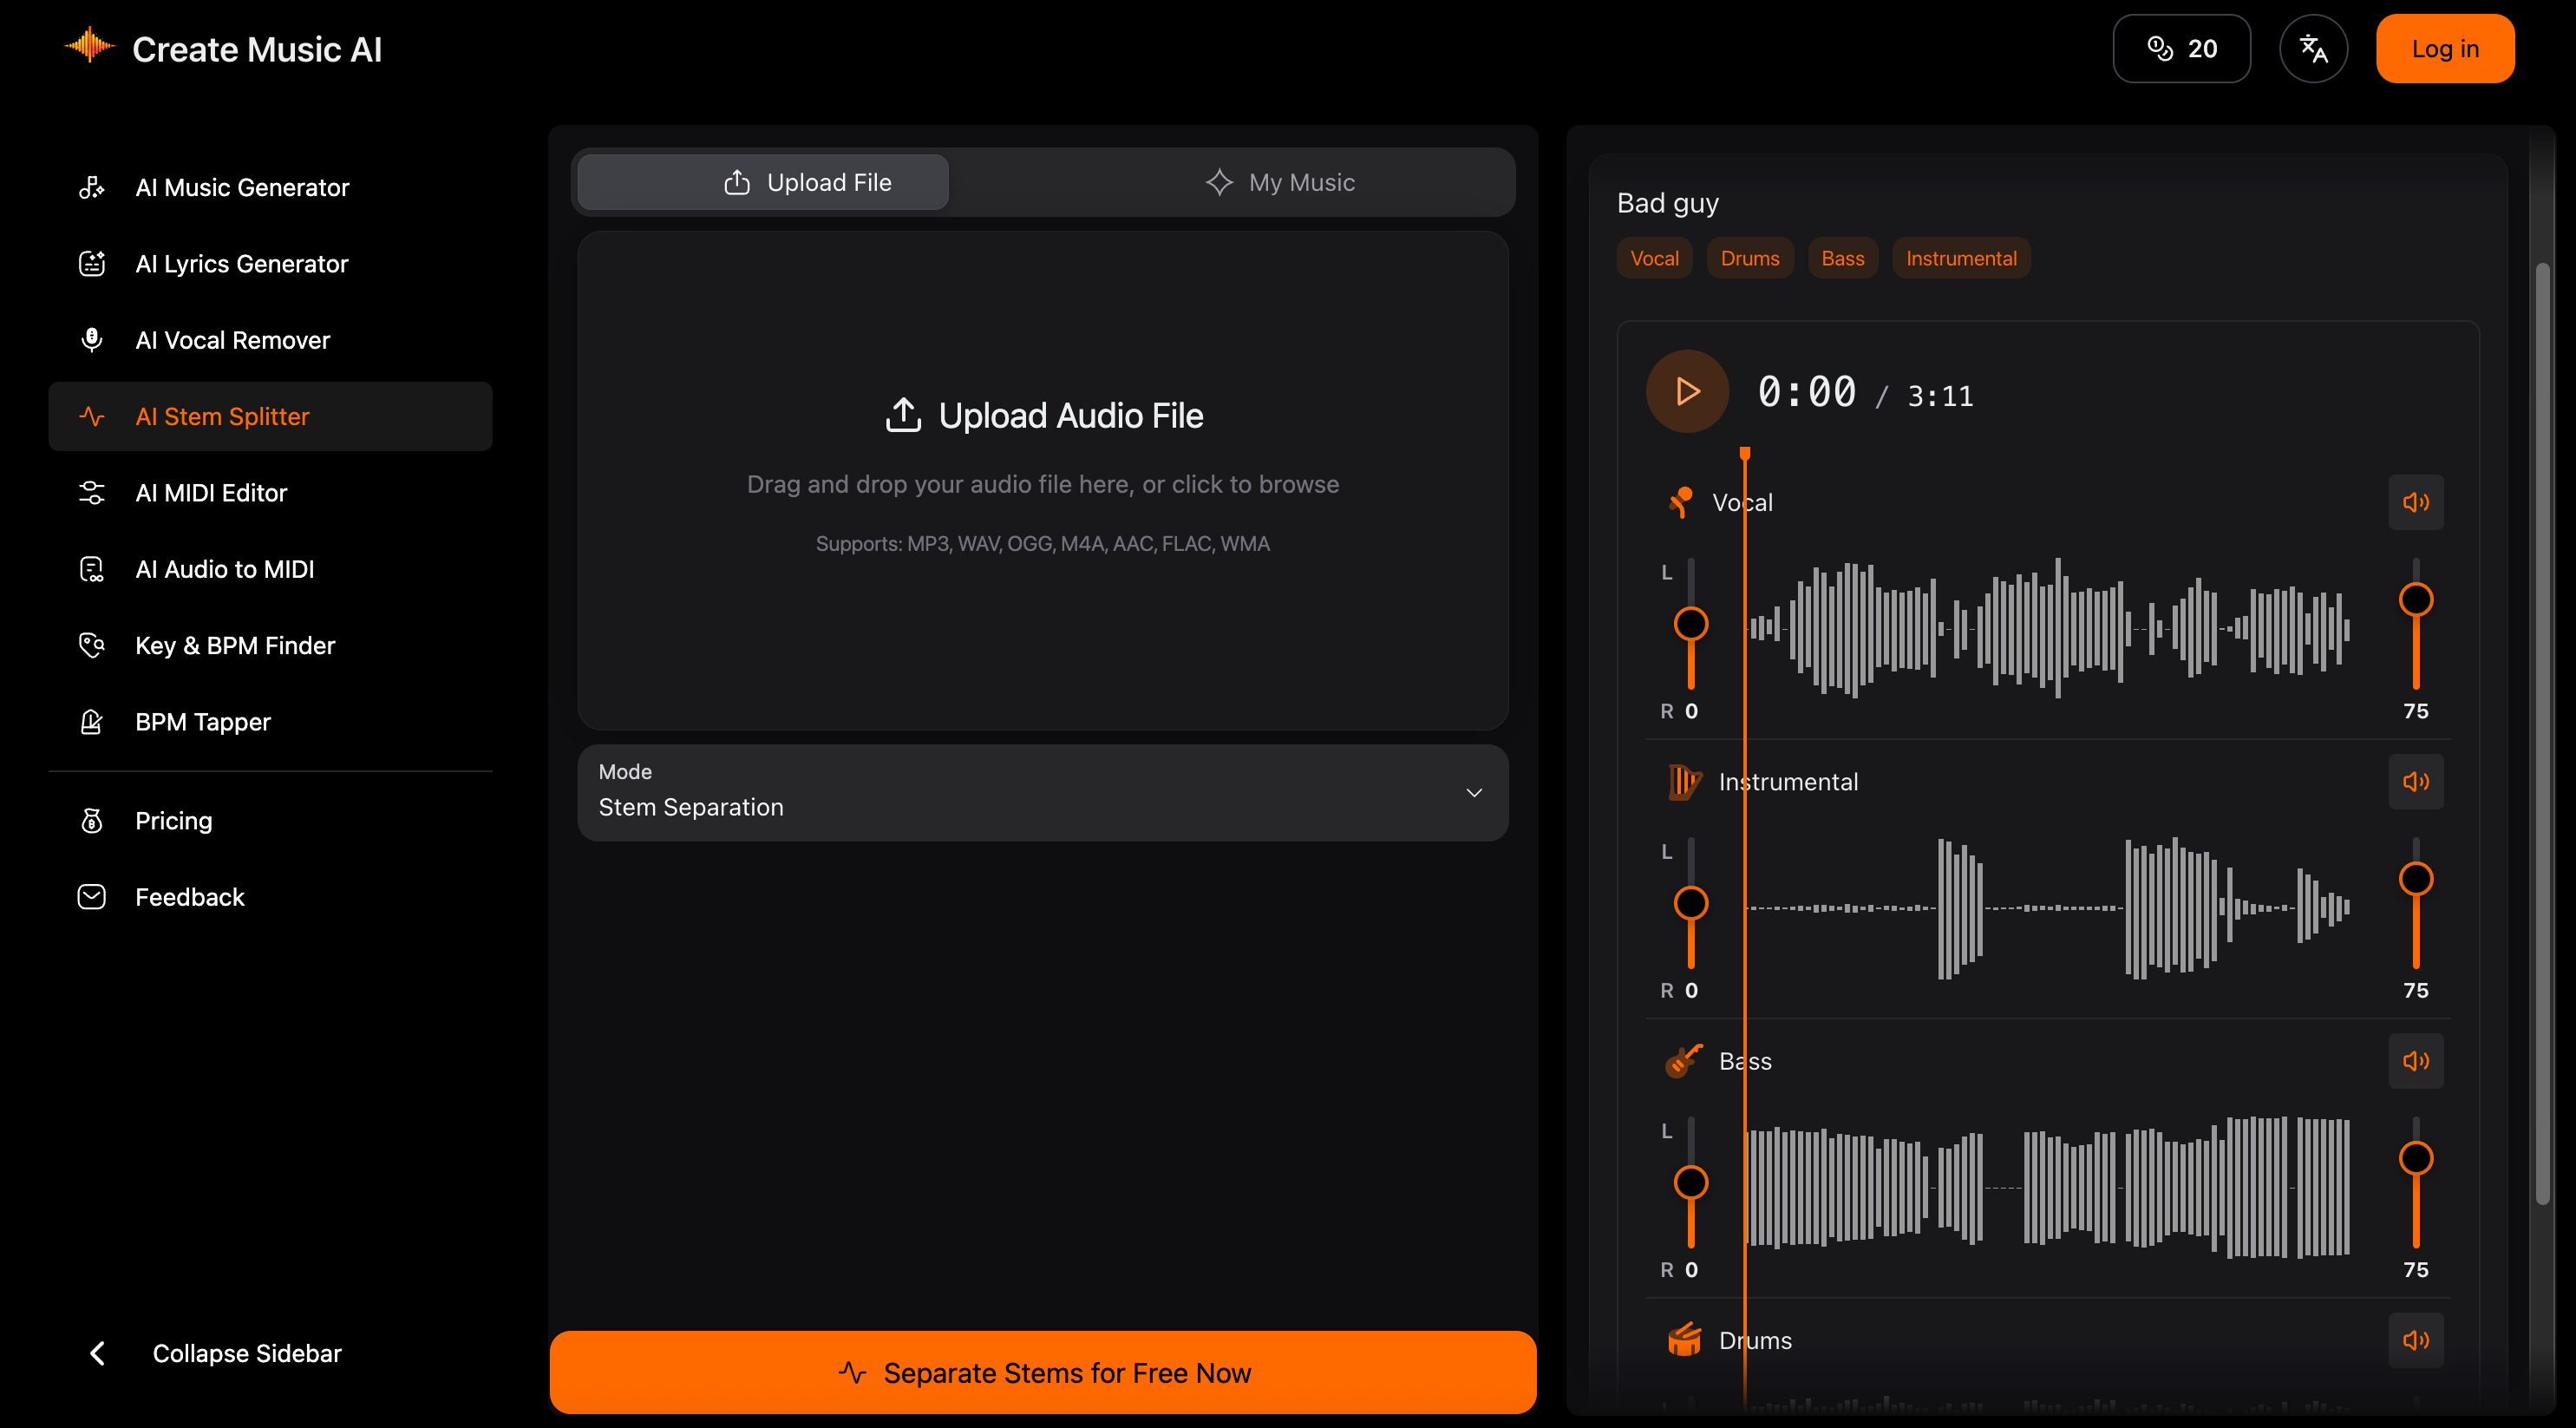Click the AI MIDI Editor sliders icon
The height and width of the screenshot is (1428, 2576).
[x=92, y=492]
